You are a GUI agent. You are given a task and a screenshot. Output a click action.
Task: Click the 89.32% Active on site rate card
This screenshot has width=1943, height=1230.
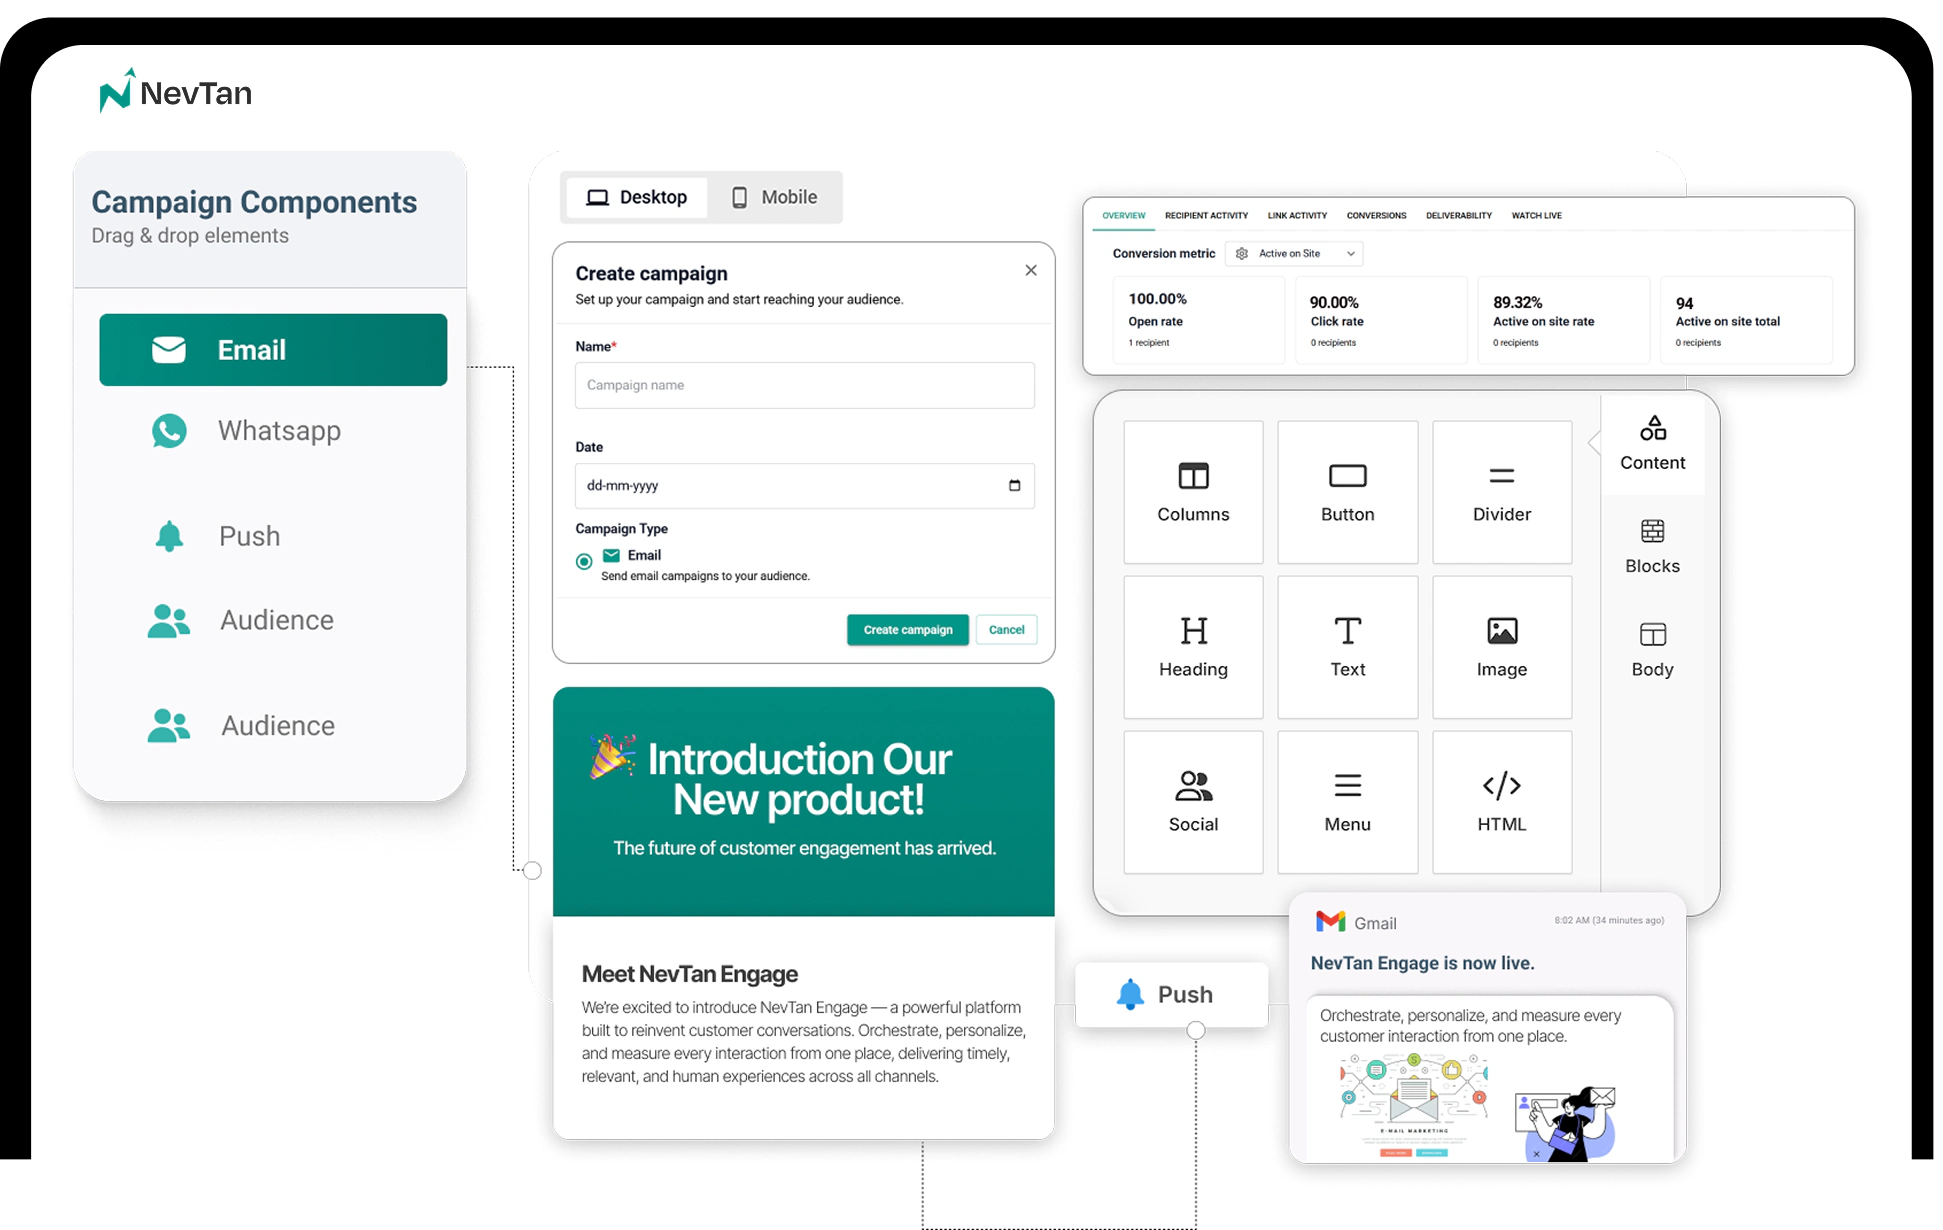[1563, 320]
